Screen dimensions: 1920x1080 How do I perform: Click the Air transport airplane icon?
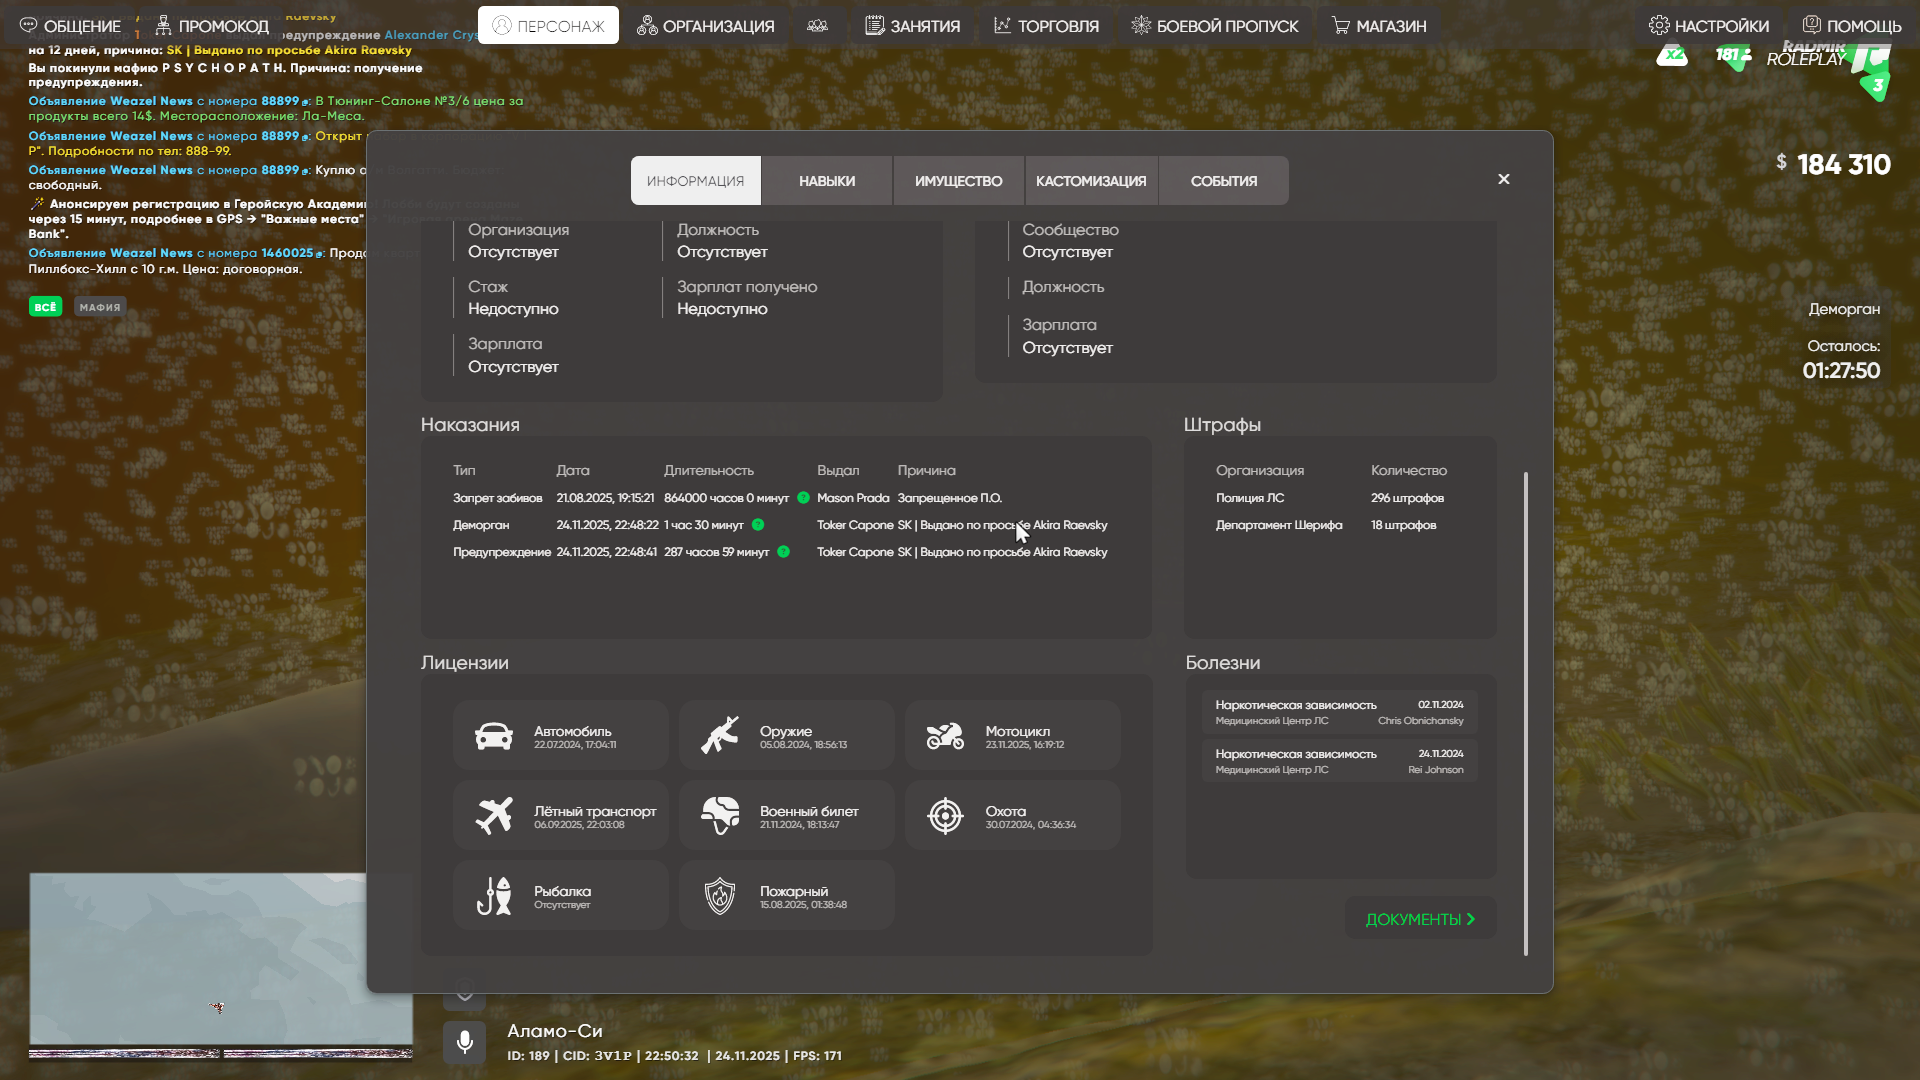[494, 816]
